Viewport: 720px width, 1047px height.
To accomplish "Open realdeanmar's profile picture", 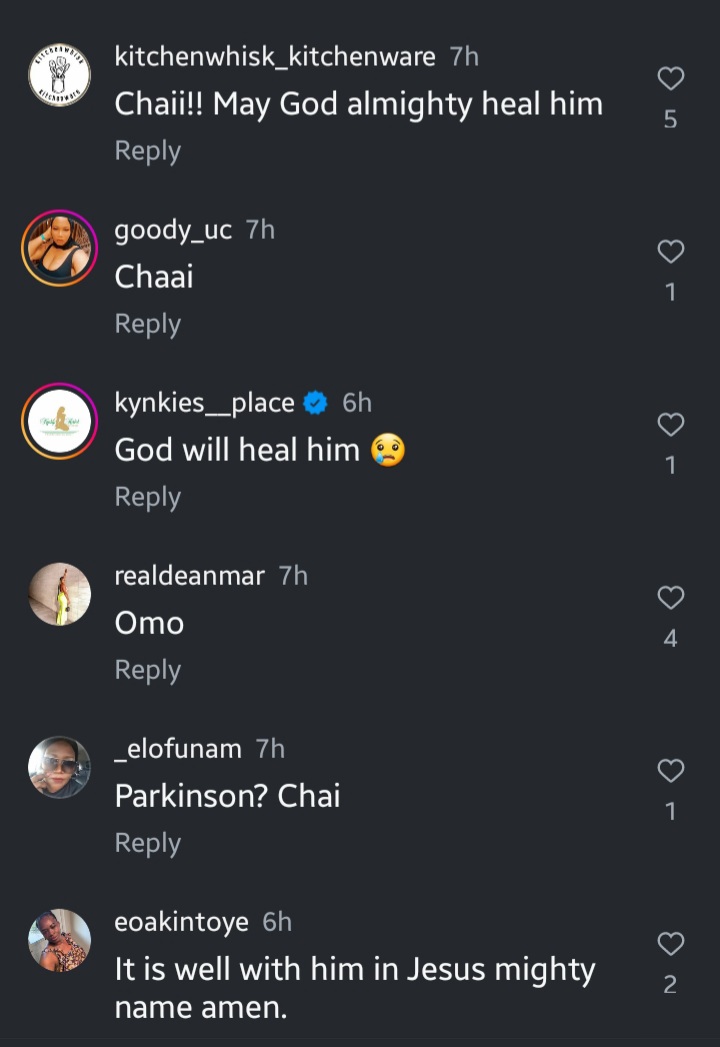I will coord(58,595).
